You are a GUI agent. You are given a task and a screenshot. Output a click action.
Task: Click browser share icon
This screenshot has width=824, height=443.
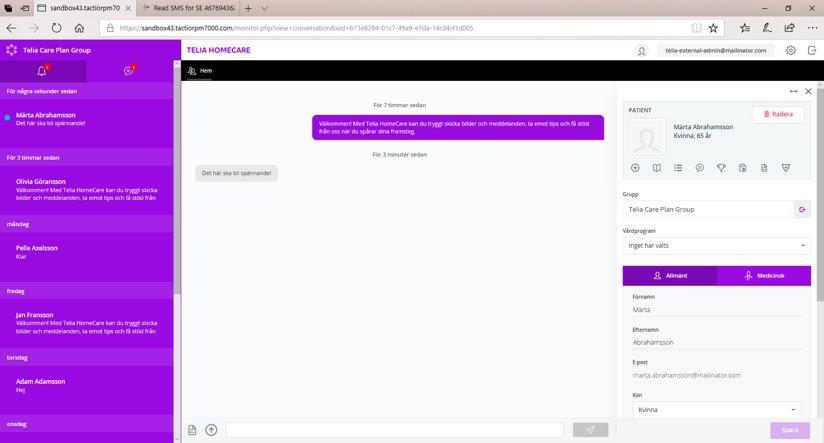pos(789,28)
